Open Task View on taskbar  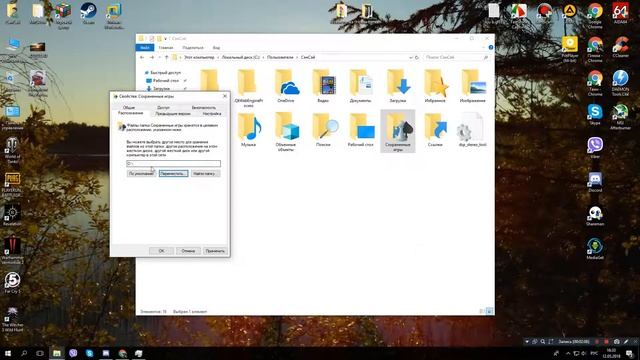tap(40, 353)
